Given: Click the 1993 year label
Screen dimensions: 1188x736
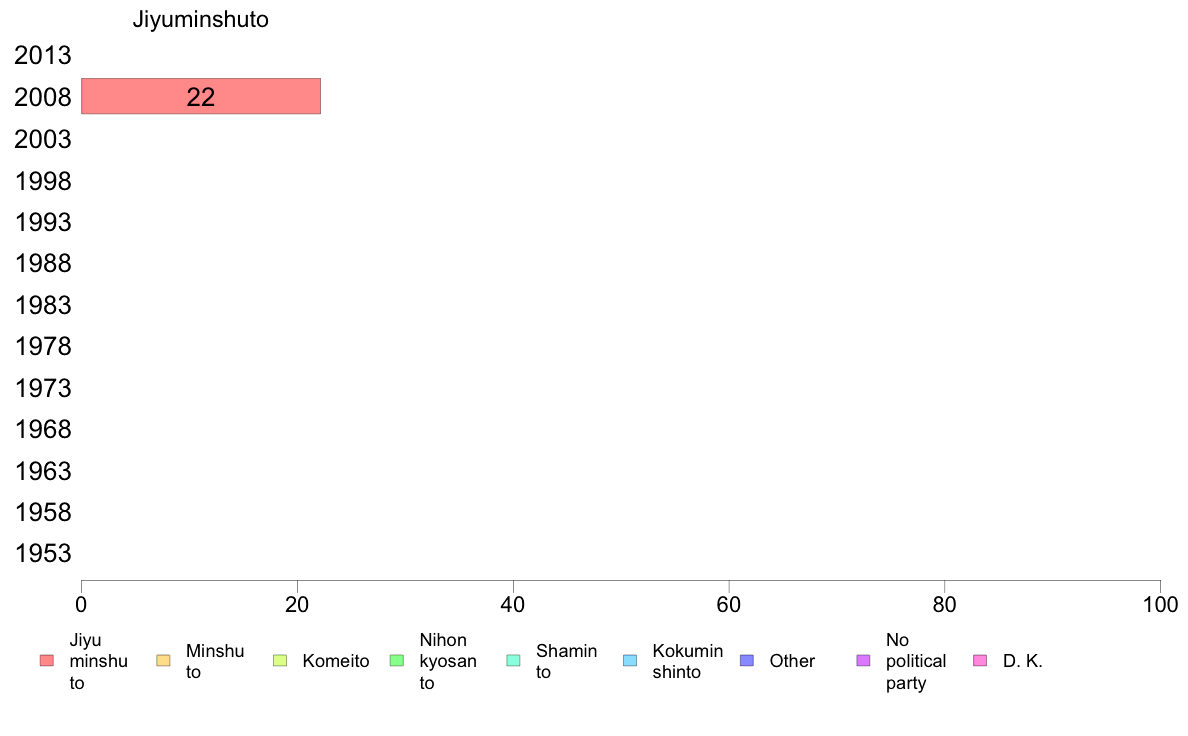Looking at the screenshot, I should (x=43, y=222).
